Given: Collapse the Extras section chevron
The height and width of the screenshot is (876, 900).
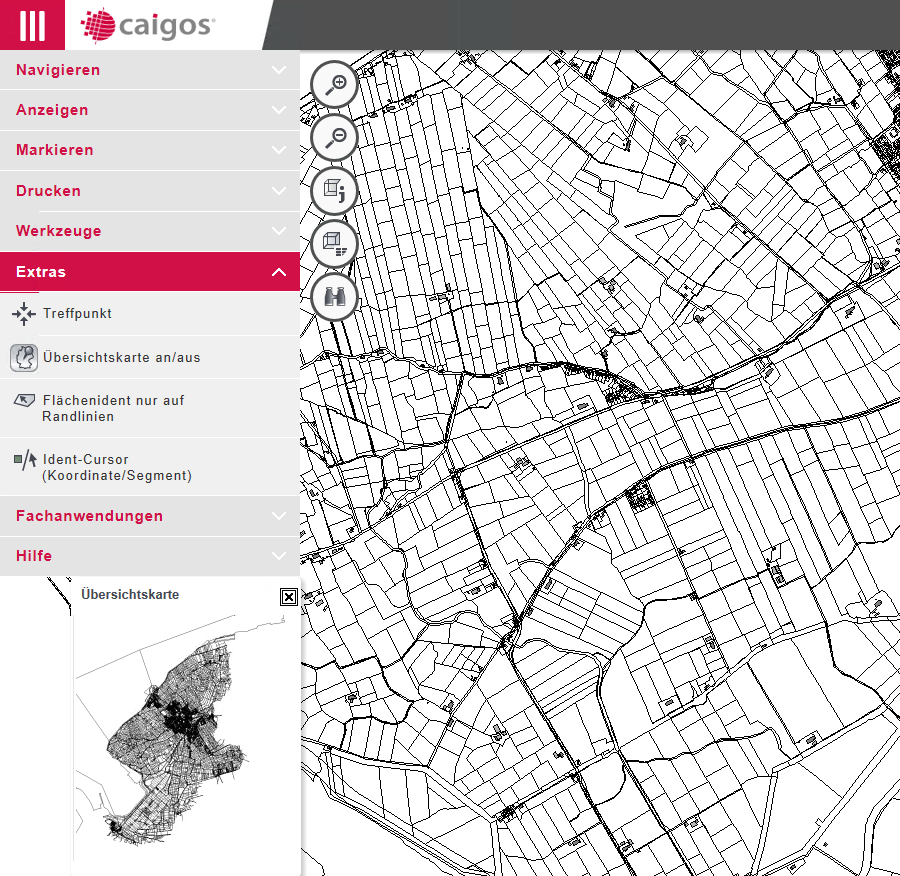Looking at the screenshot, I should point(279,272).
